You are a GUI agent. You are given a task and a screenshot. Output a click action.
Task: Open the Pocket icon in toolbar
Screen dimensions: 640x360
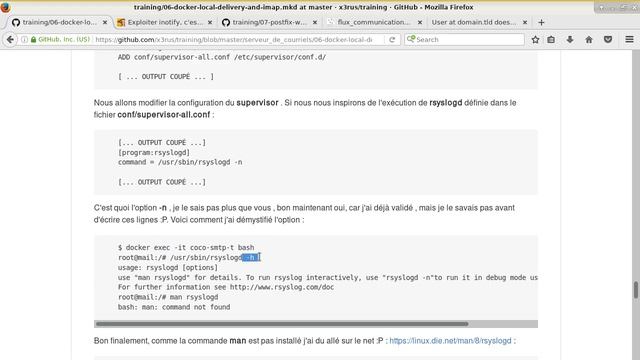pyautogui.click(x=608, y=40)
